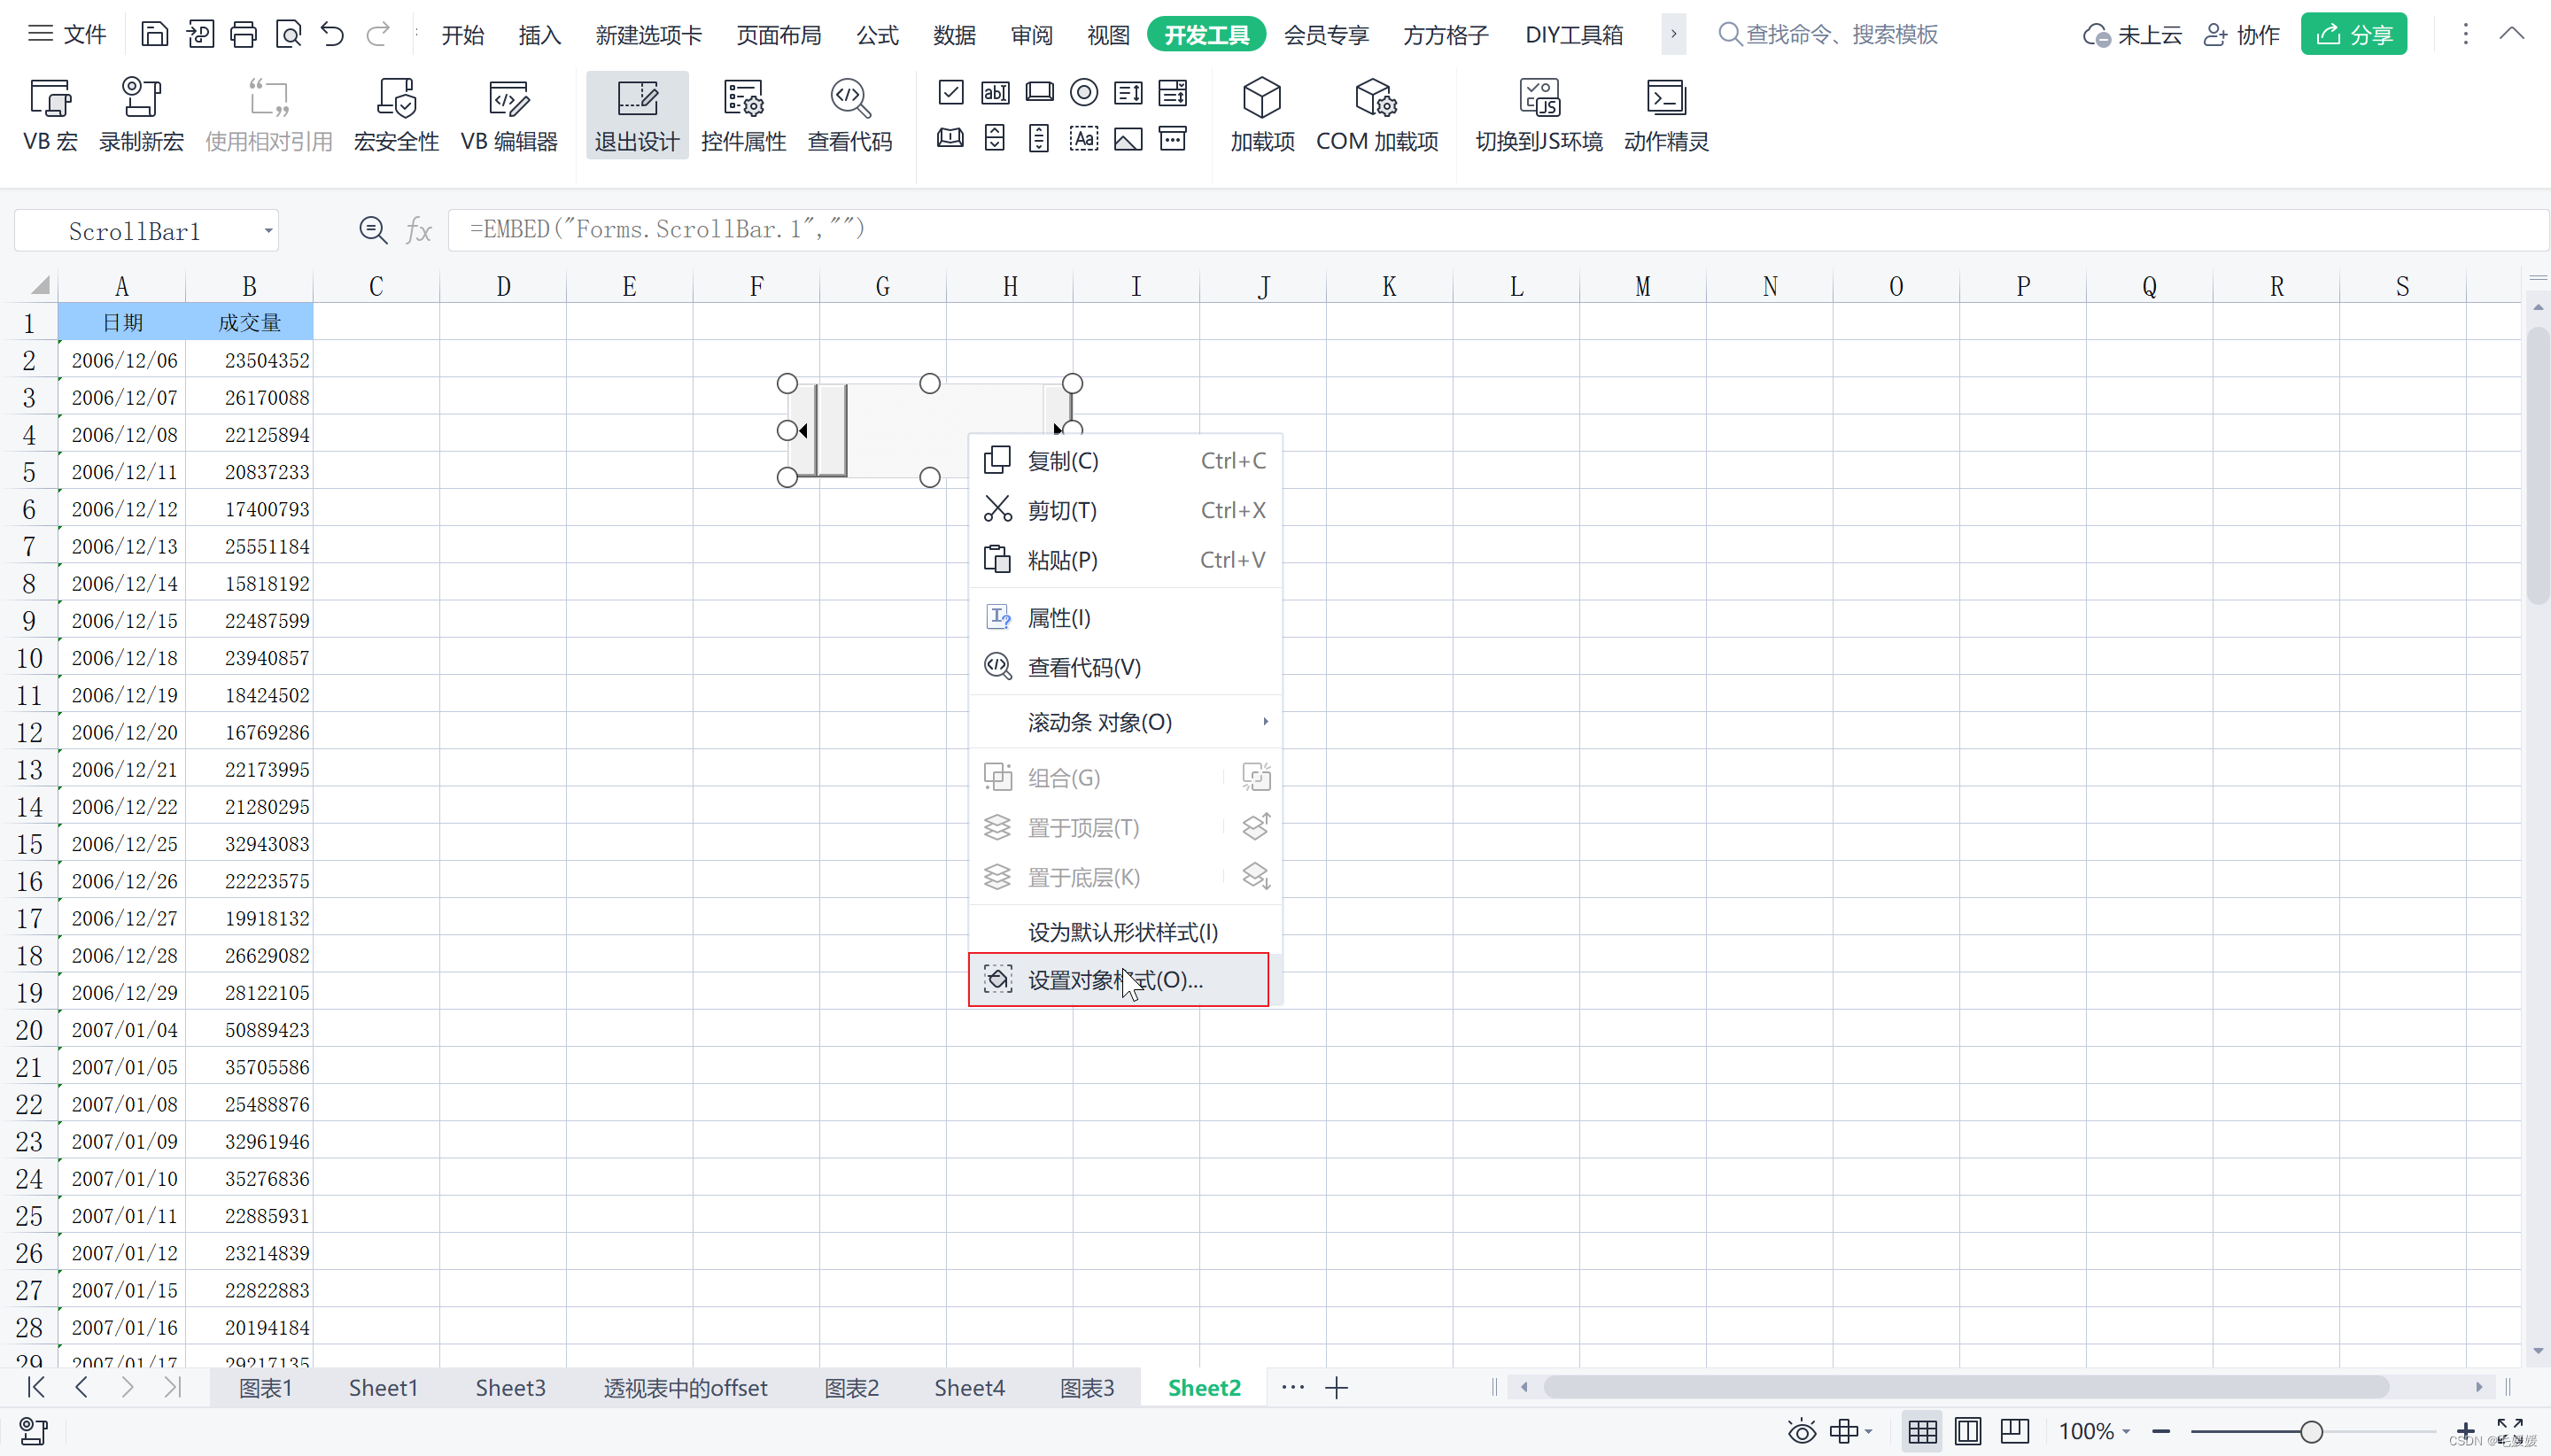Switch to 公式 ribbon tab
Screen dimensions: 2551x1456
[878, 35]
